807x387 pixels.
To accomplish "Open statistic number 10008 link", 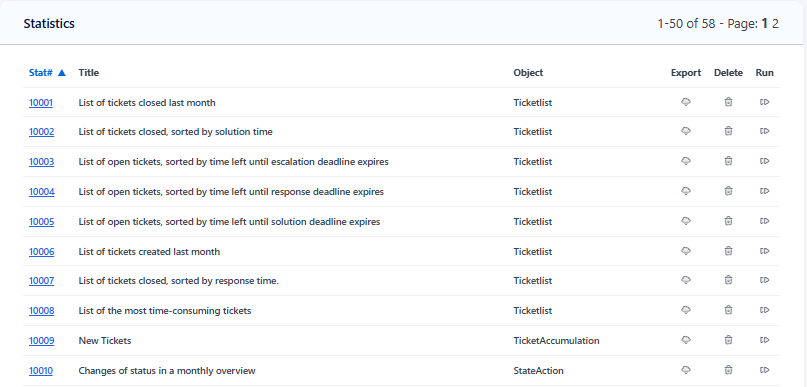I will 41,310.
